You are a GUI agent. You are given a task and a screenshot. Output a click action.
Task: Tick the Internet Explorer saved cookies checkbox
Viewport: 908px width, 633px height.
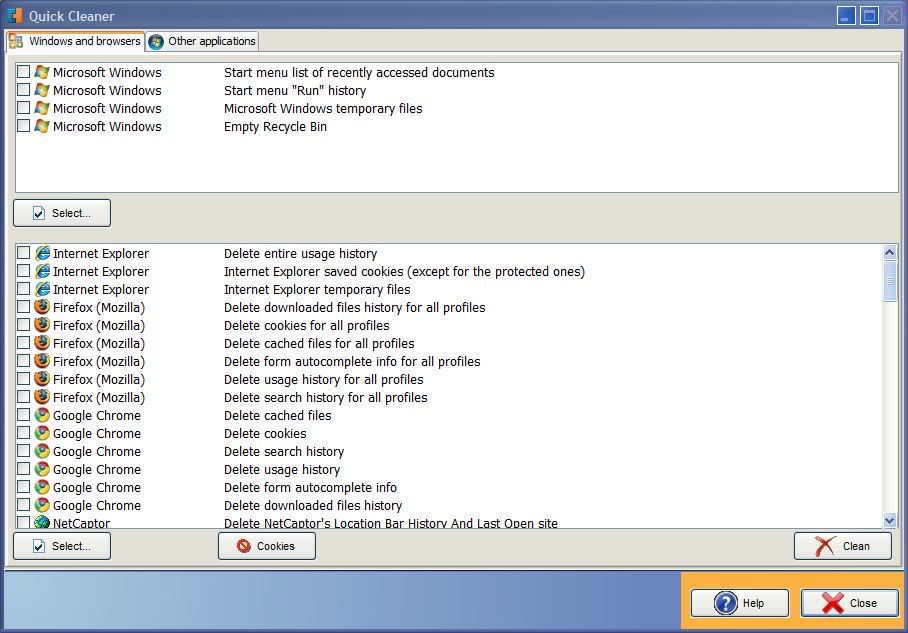[x=23, y=271]
